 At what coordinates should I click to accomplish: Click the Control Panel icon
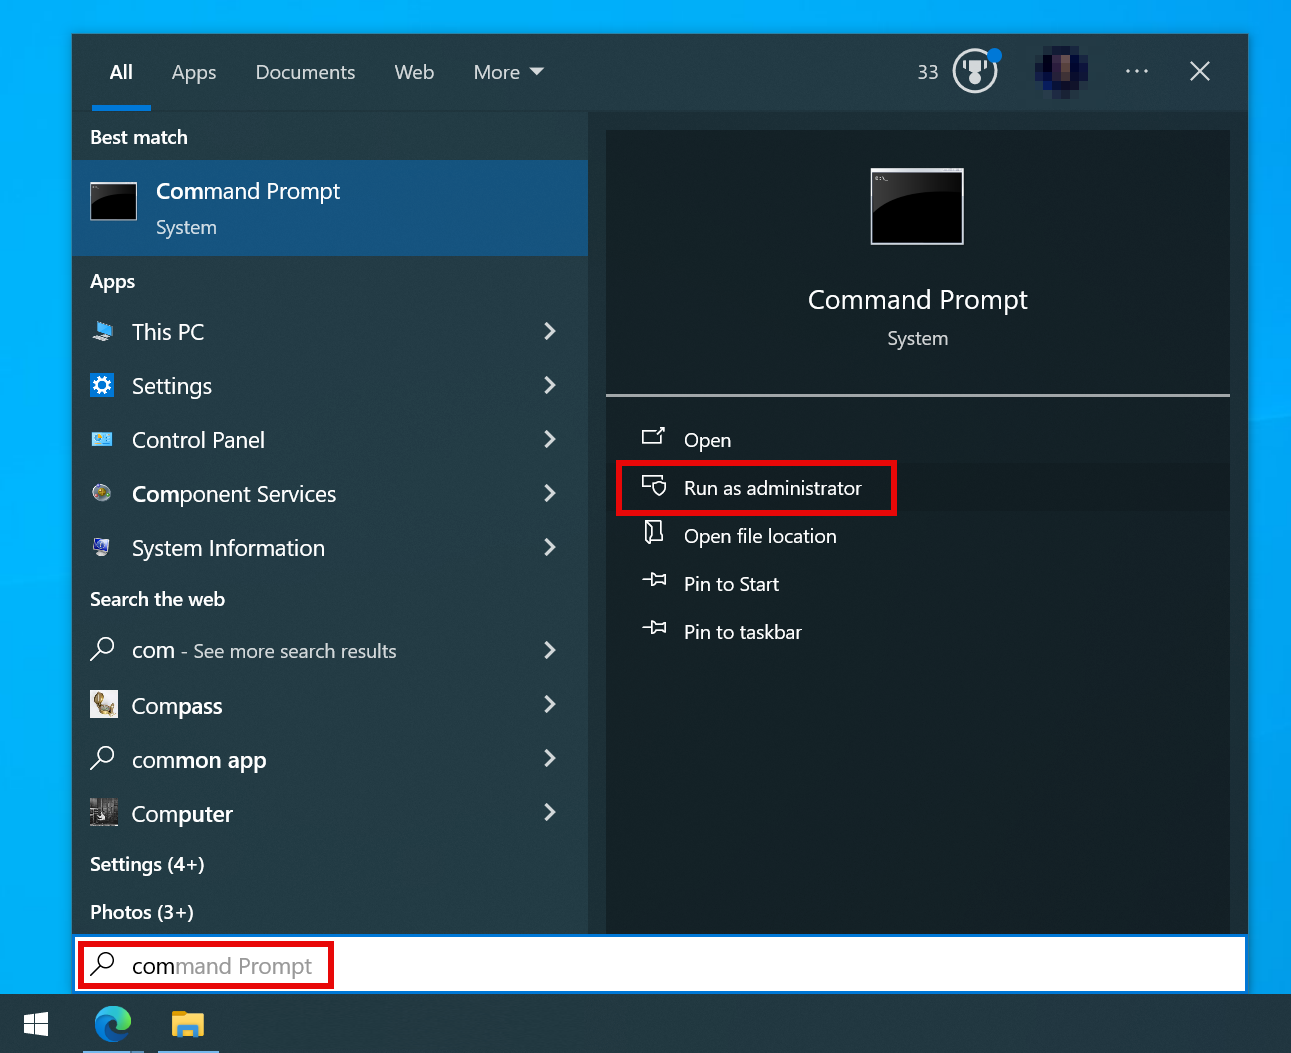click(102, 439)
